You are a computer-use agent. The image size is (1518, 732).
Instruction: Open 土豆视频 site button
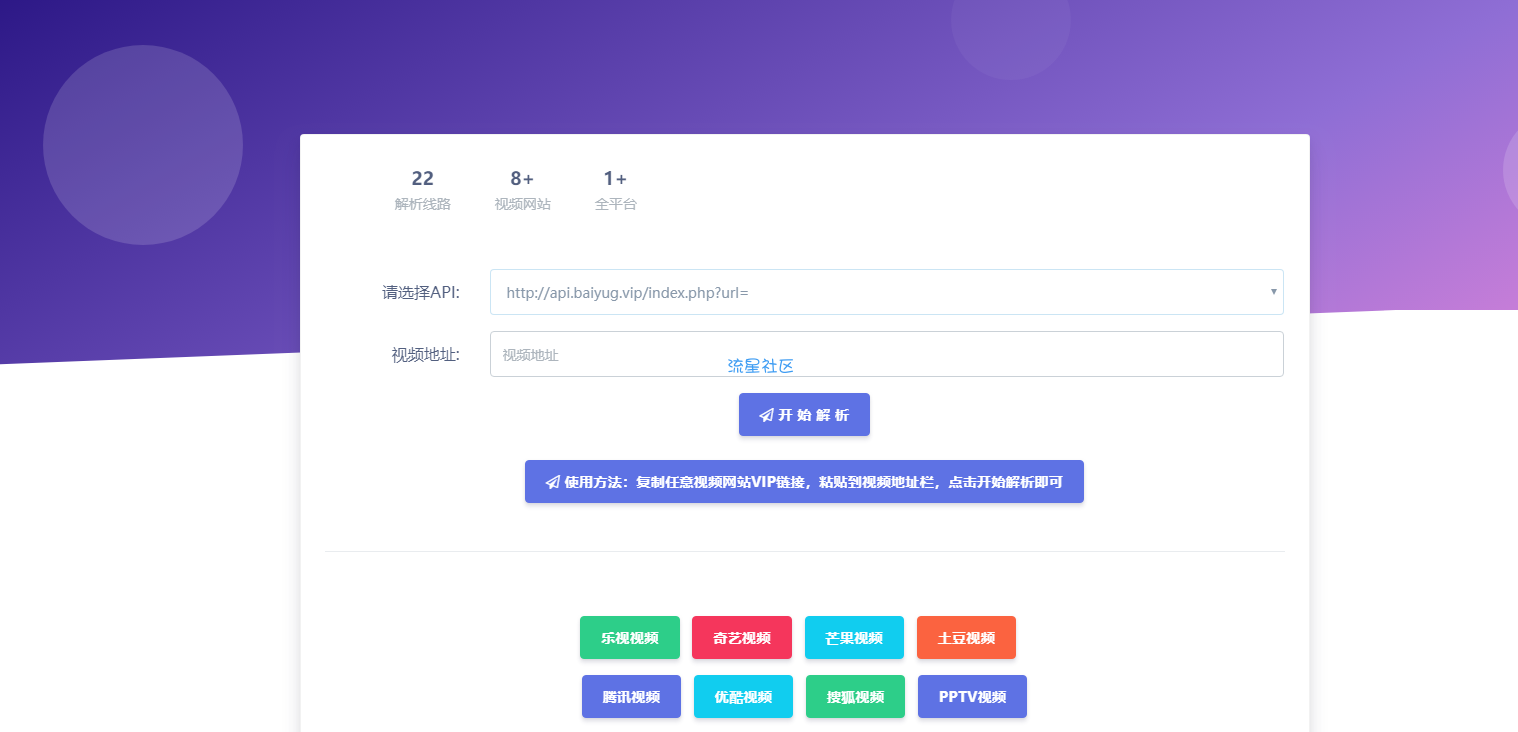point(966,638)
